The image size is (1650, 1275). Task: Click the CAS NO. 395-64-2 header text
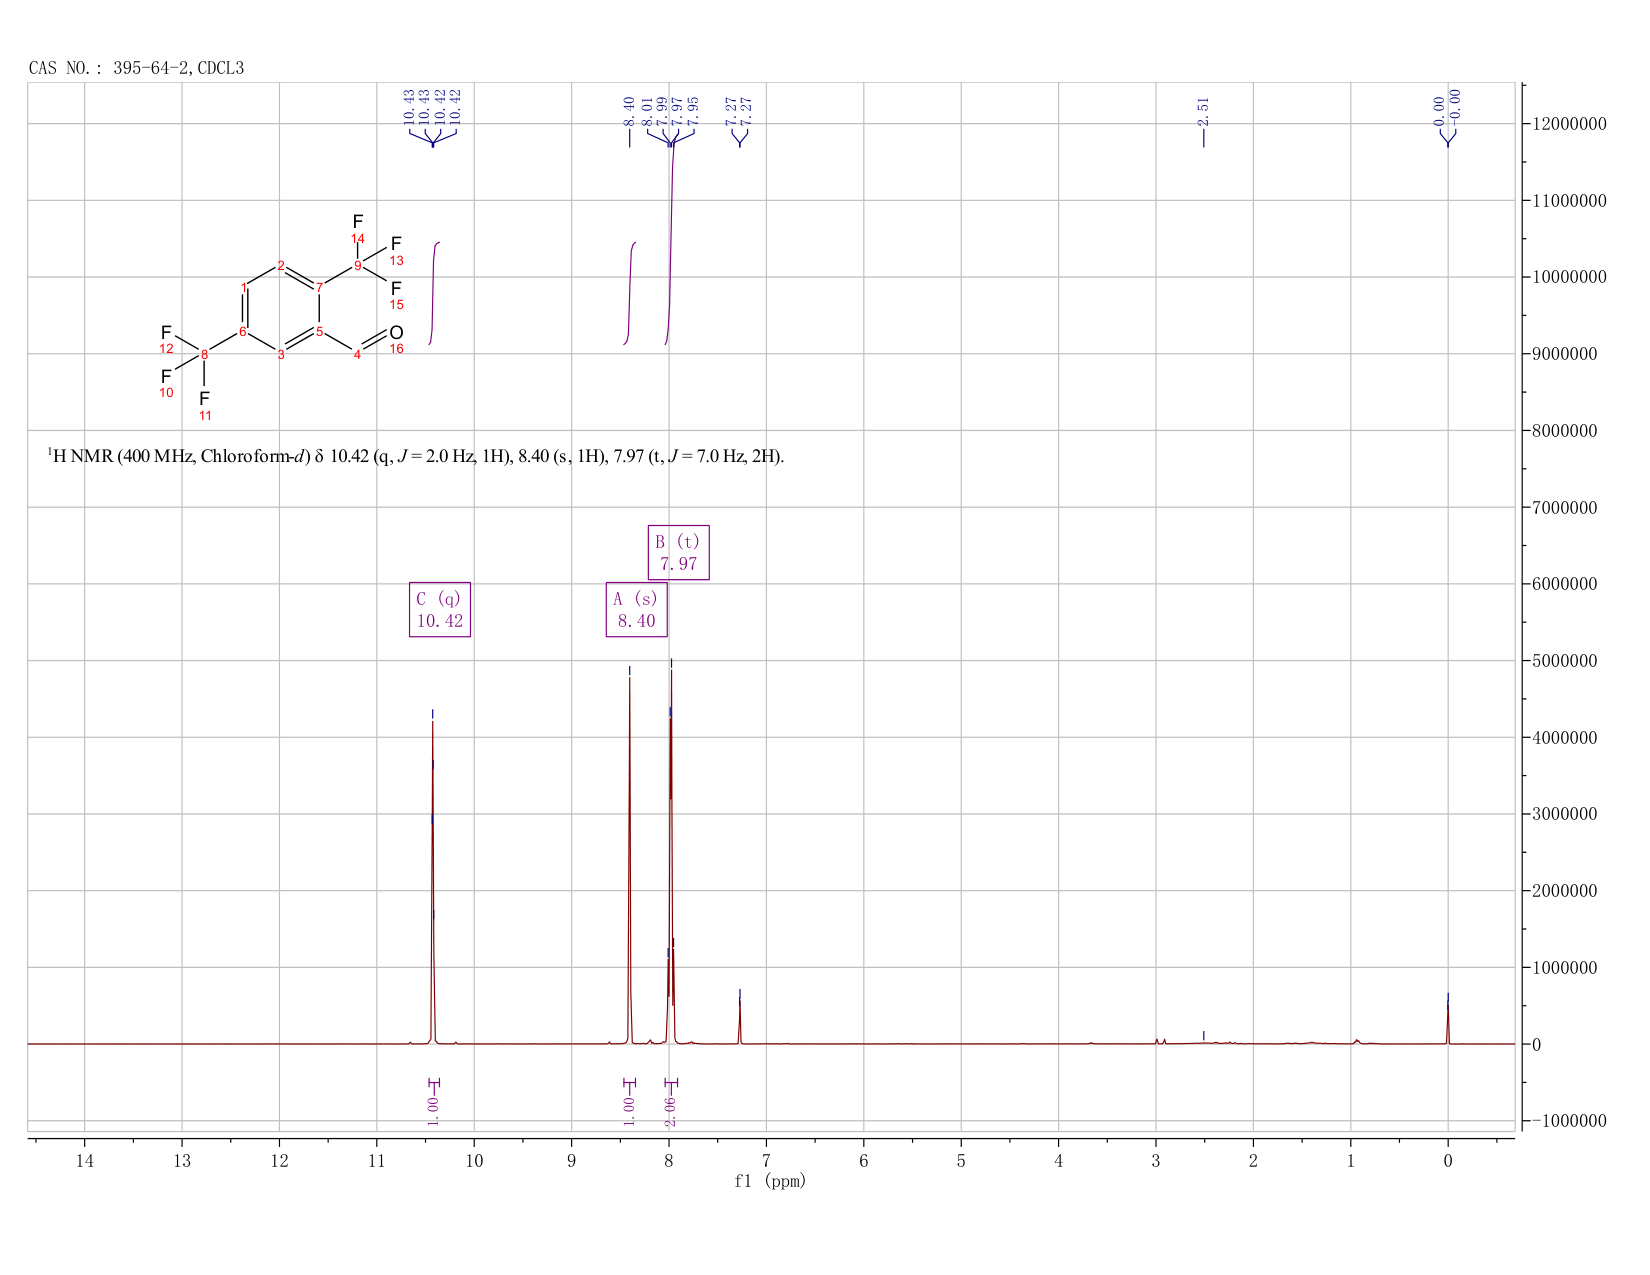point(136,68)
